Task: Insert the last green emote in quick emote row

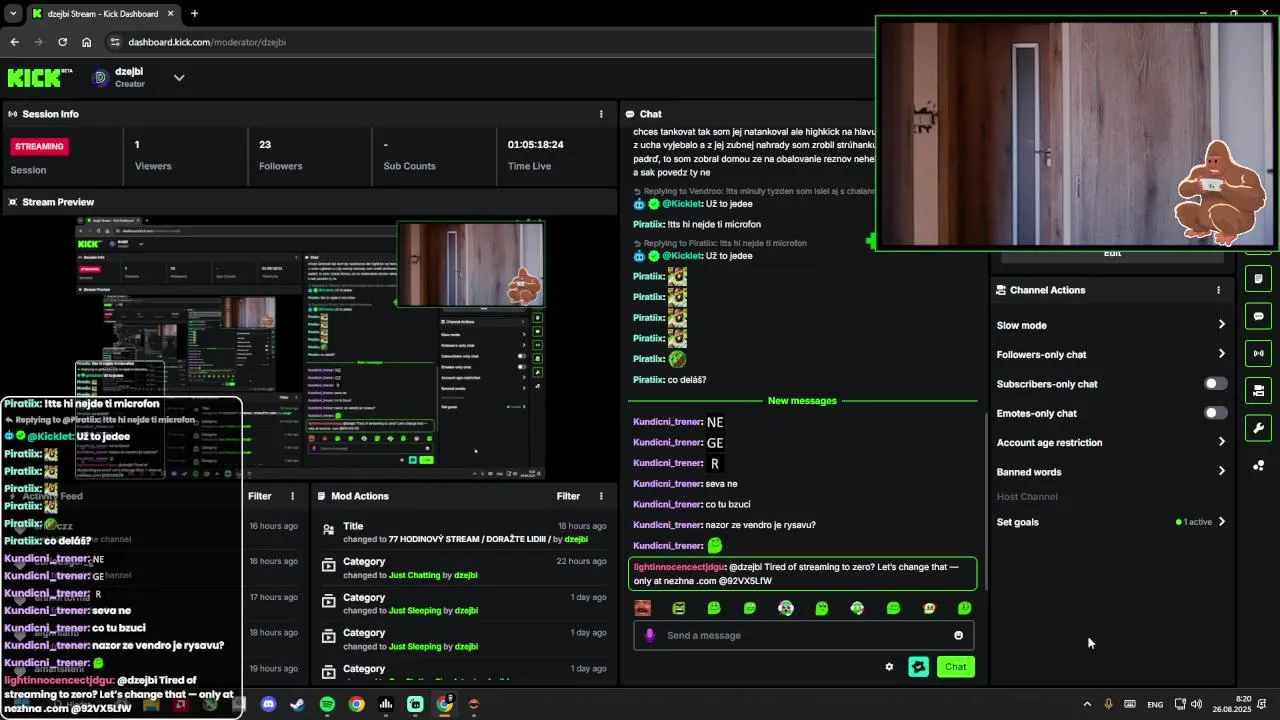Action: click(964, 608)
